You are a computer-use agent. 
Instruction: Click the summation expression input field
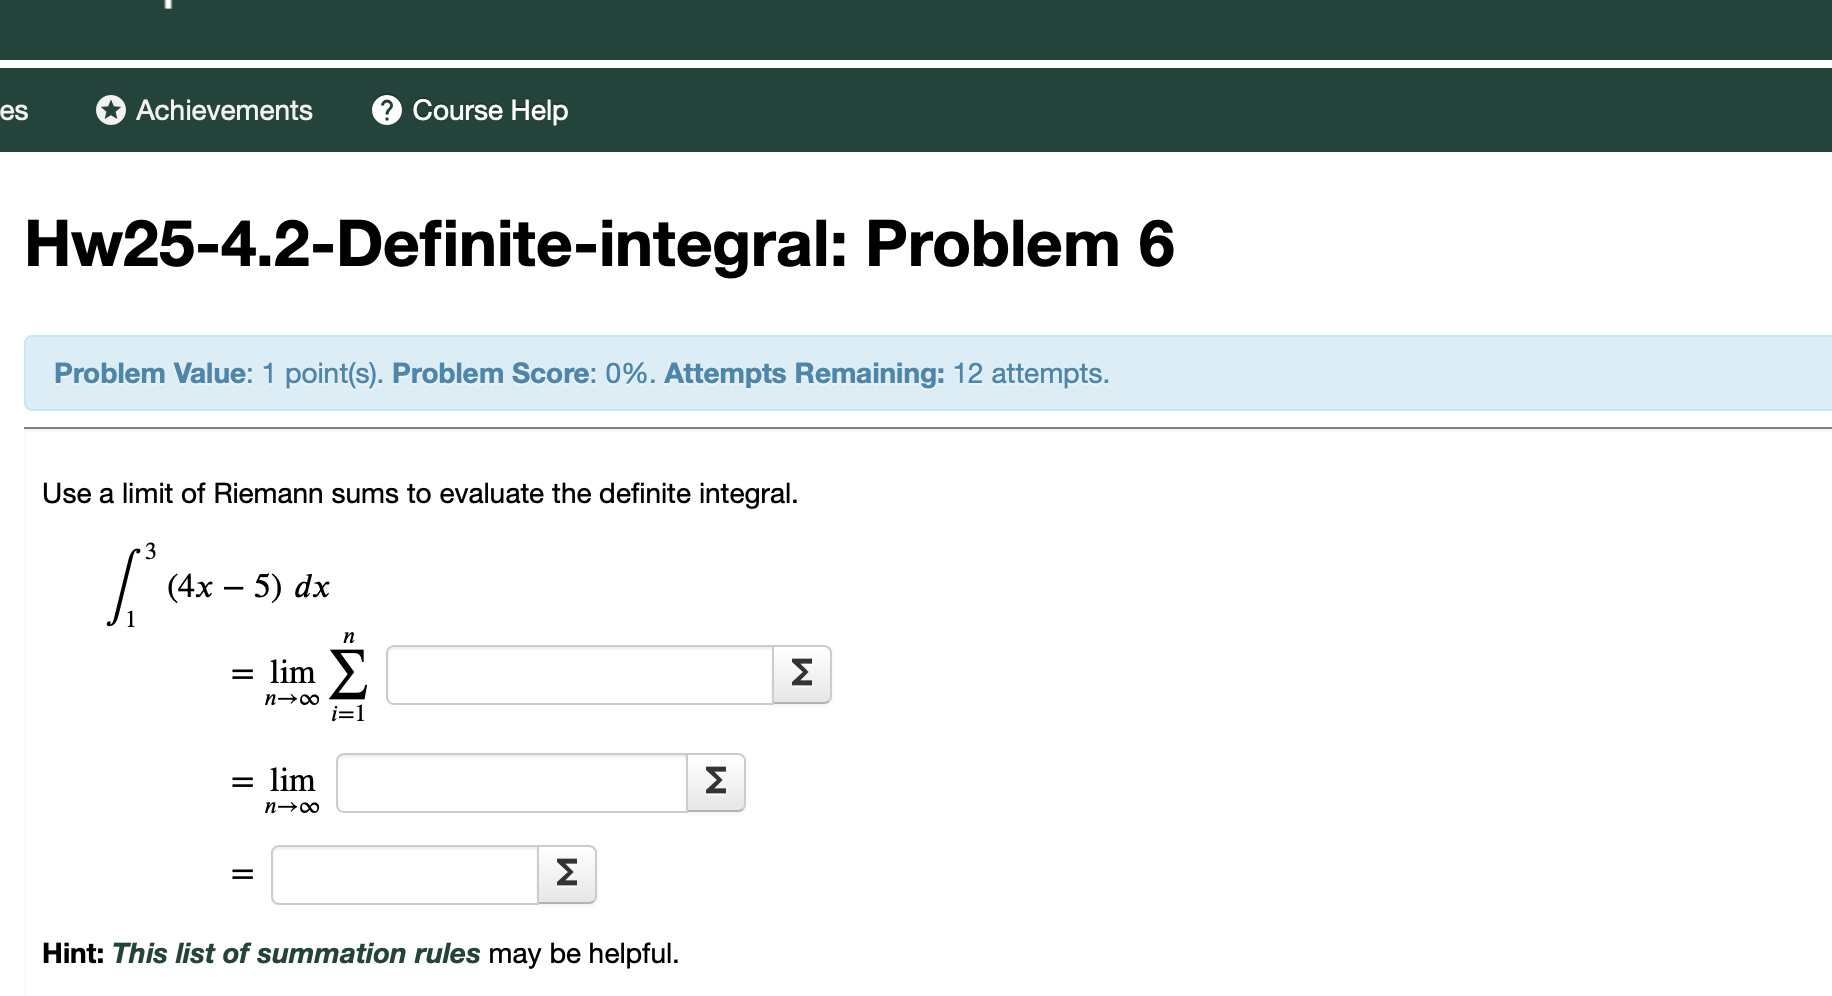click(580, 674)
